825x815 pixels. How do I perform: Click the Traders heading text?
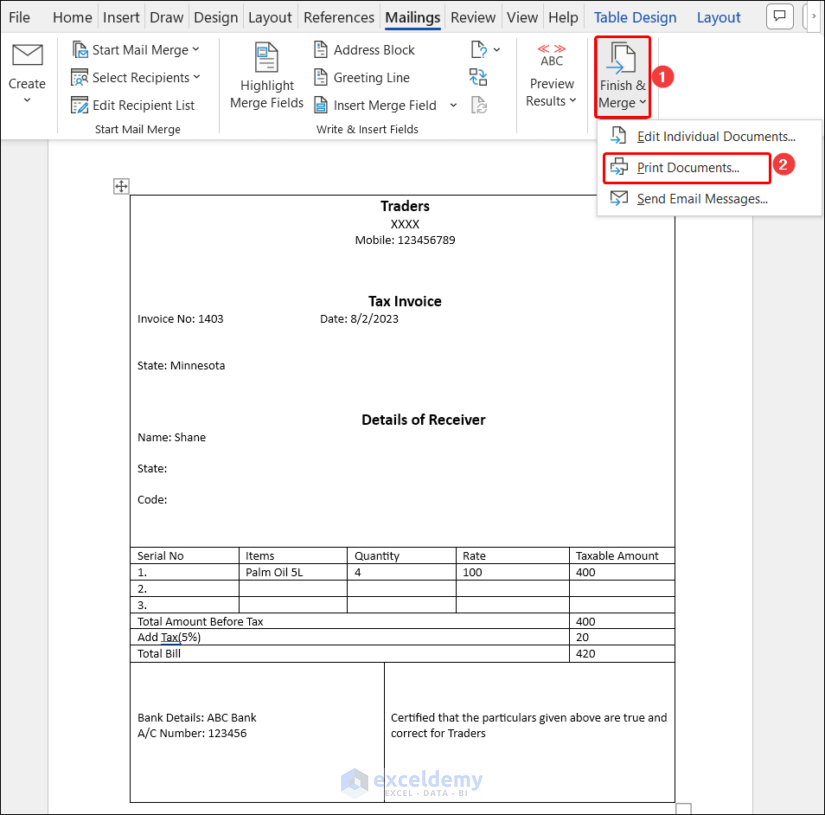click(405, 206)
